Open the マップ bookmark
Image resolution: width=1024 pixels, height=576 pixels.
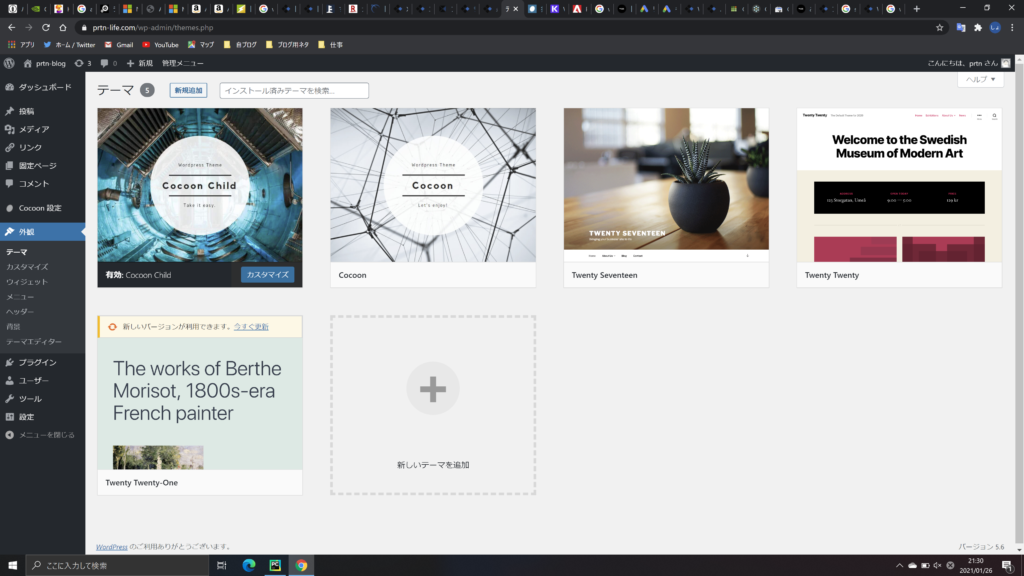(x=201, y=45)
